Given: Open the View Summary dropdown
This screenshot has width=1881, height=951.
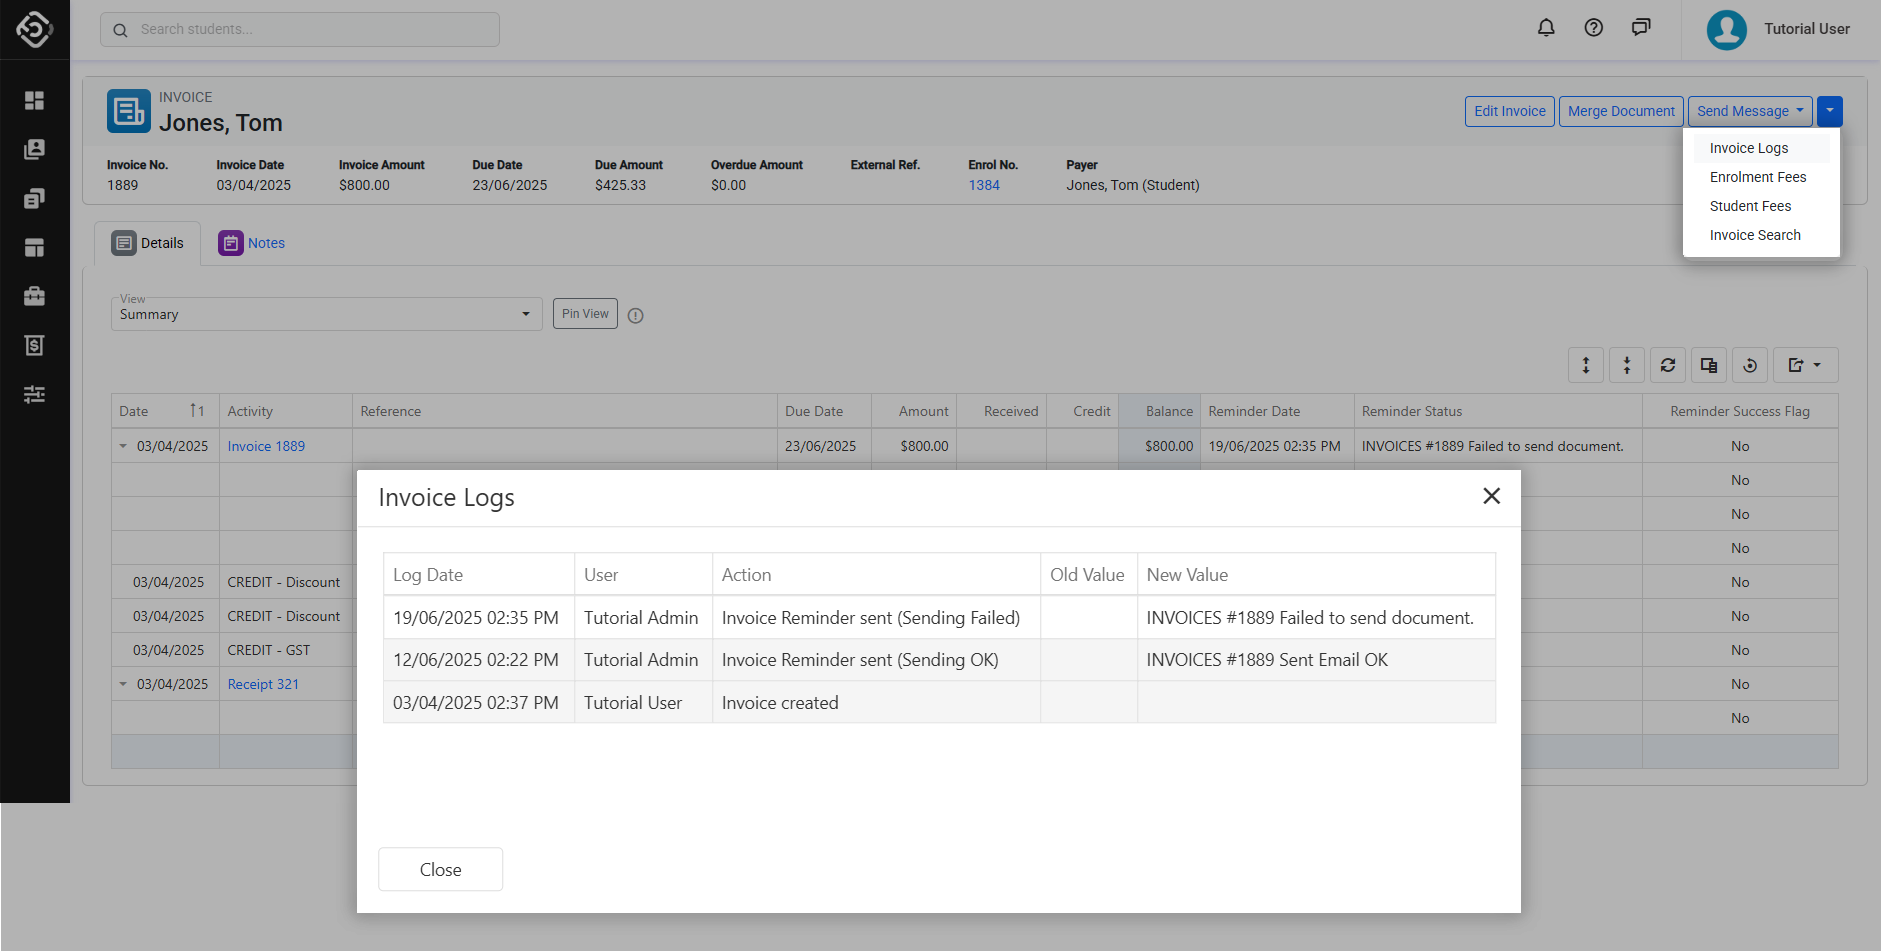Looking at the screenshot, I should pyautogui.click(x=326, y=314).
